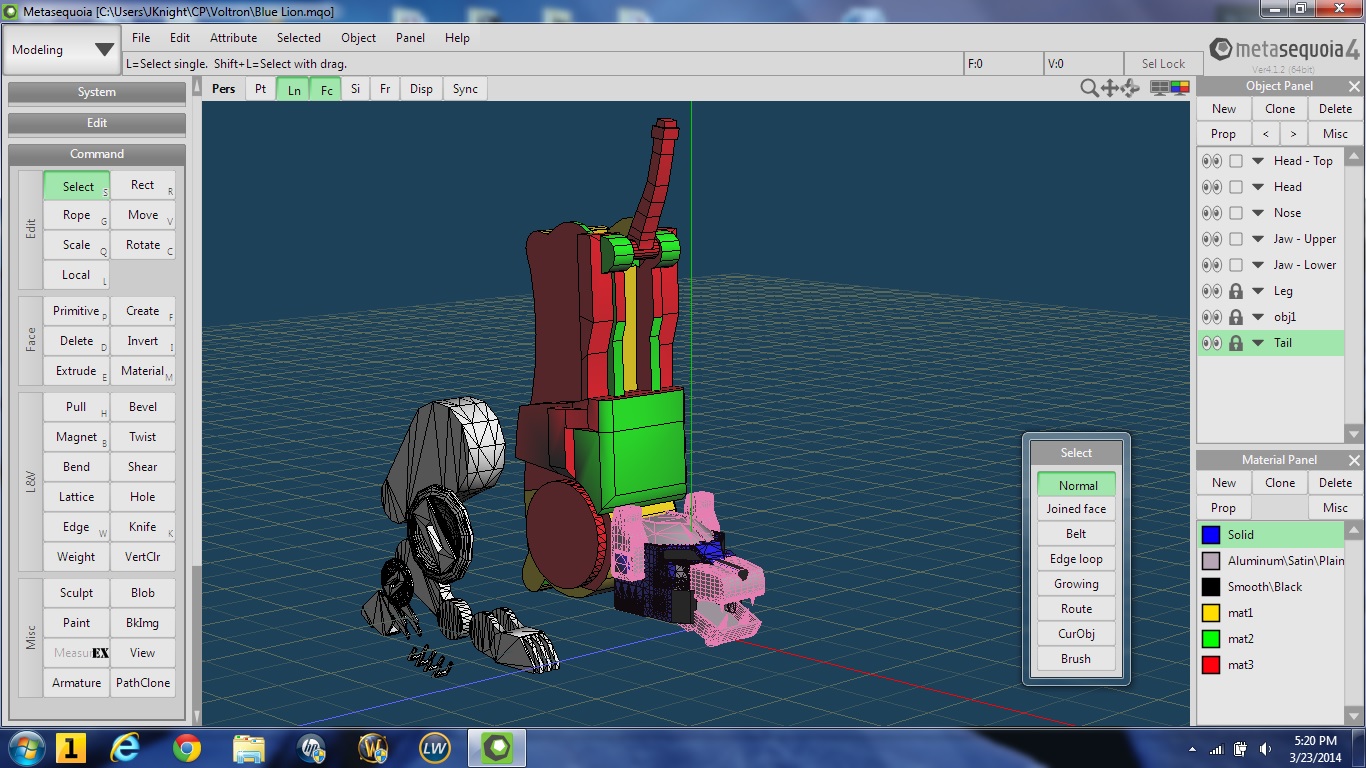Click Clone in the Object Panel
The height and width of the screenshot is (768, 1366).
pos(1280,109)
